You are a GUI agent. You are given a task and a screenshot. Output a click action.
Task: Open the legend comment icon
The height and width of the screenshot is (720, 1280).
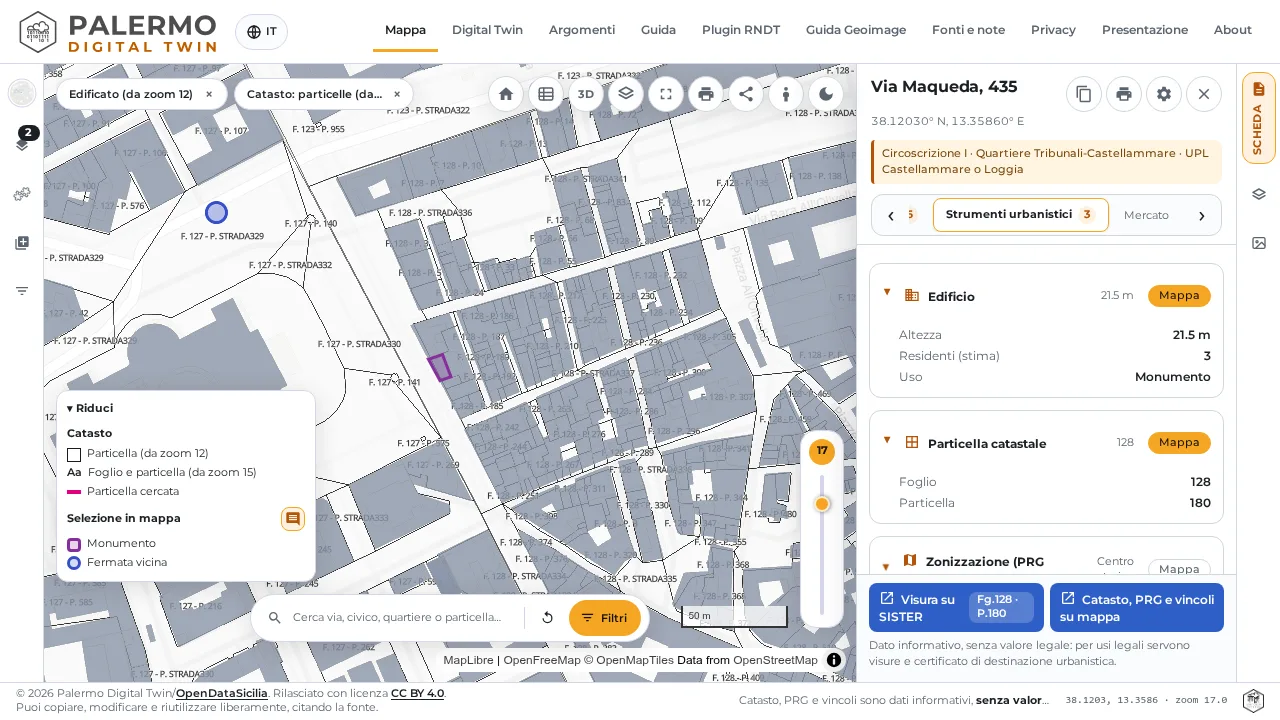(293, 519)
